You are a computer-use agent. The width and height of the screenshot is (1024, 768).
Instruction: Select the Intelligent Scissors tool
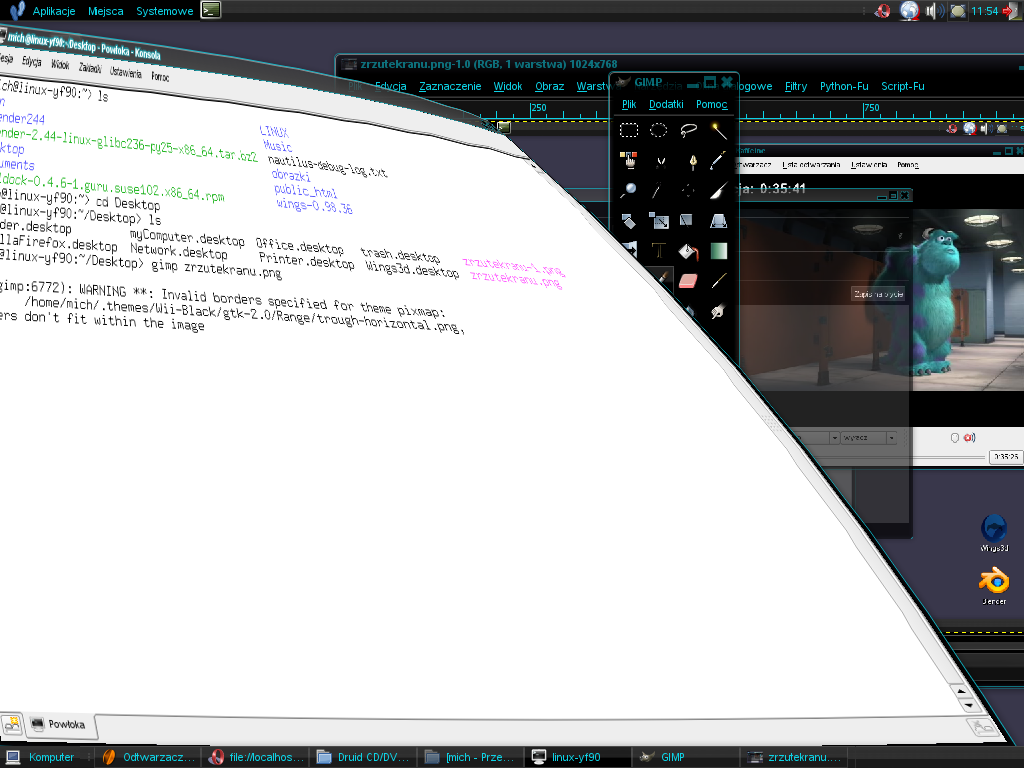point(660,161)
